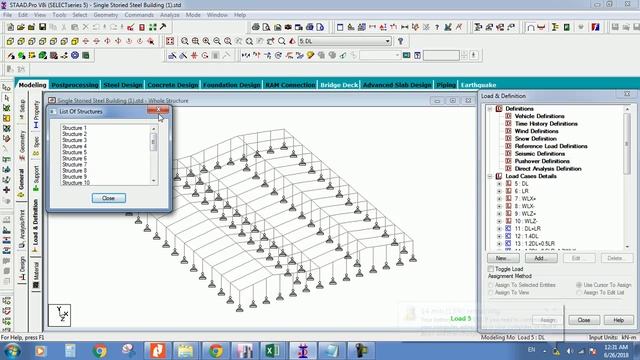Collapse the Load Cases Details node
Image resolution: width=640 pixels, height=360 pixels.
point(490,176)
